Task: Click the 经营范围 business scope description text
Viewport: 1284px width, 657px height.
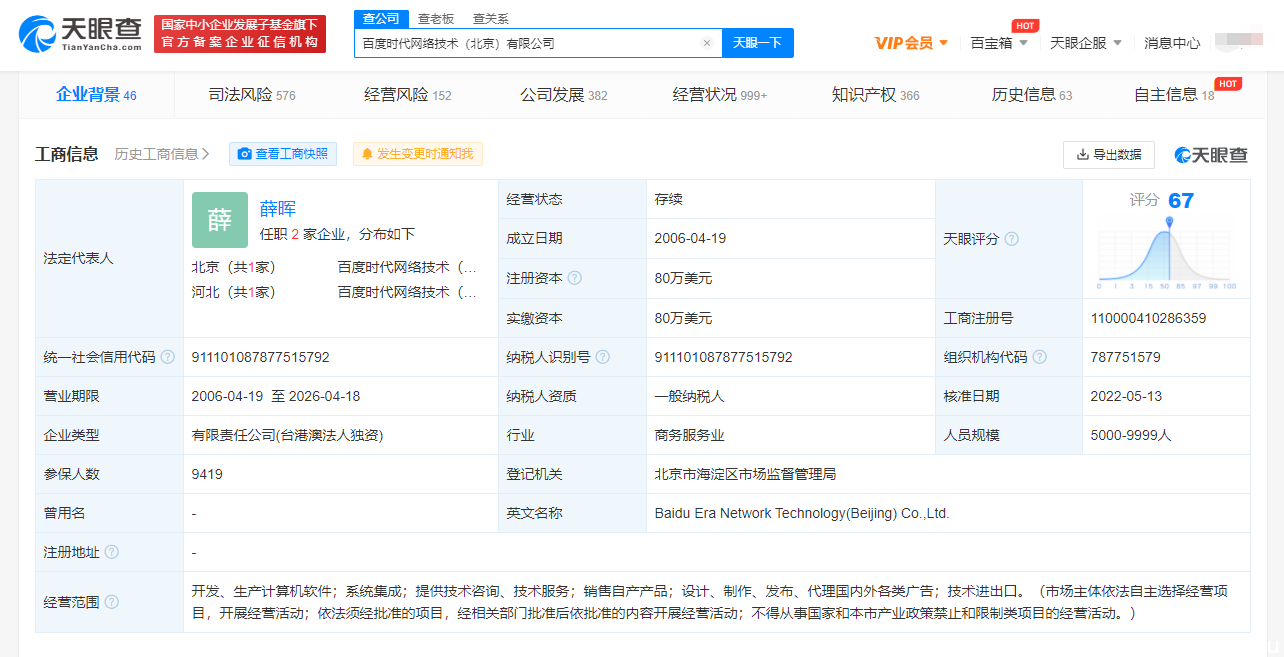Action: click(709, 602)
